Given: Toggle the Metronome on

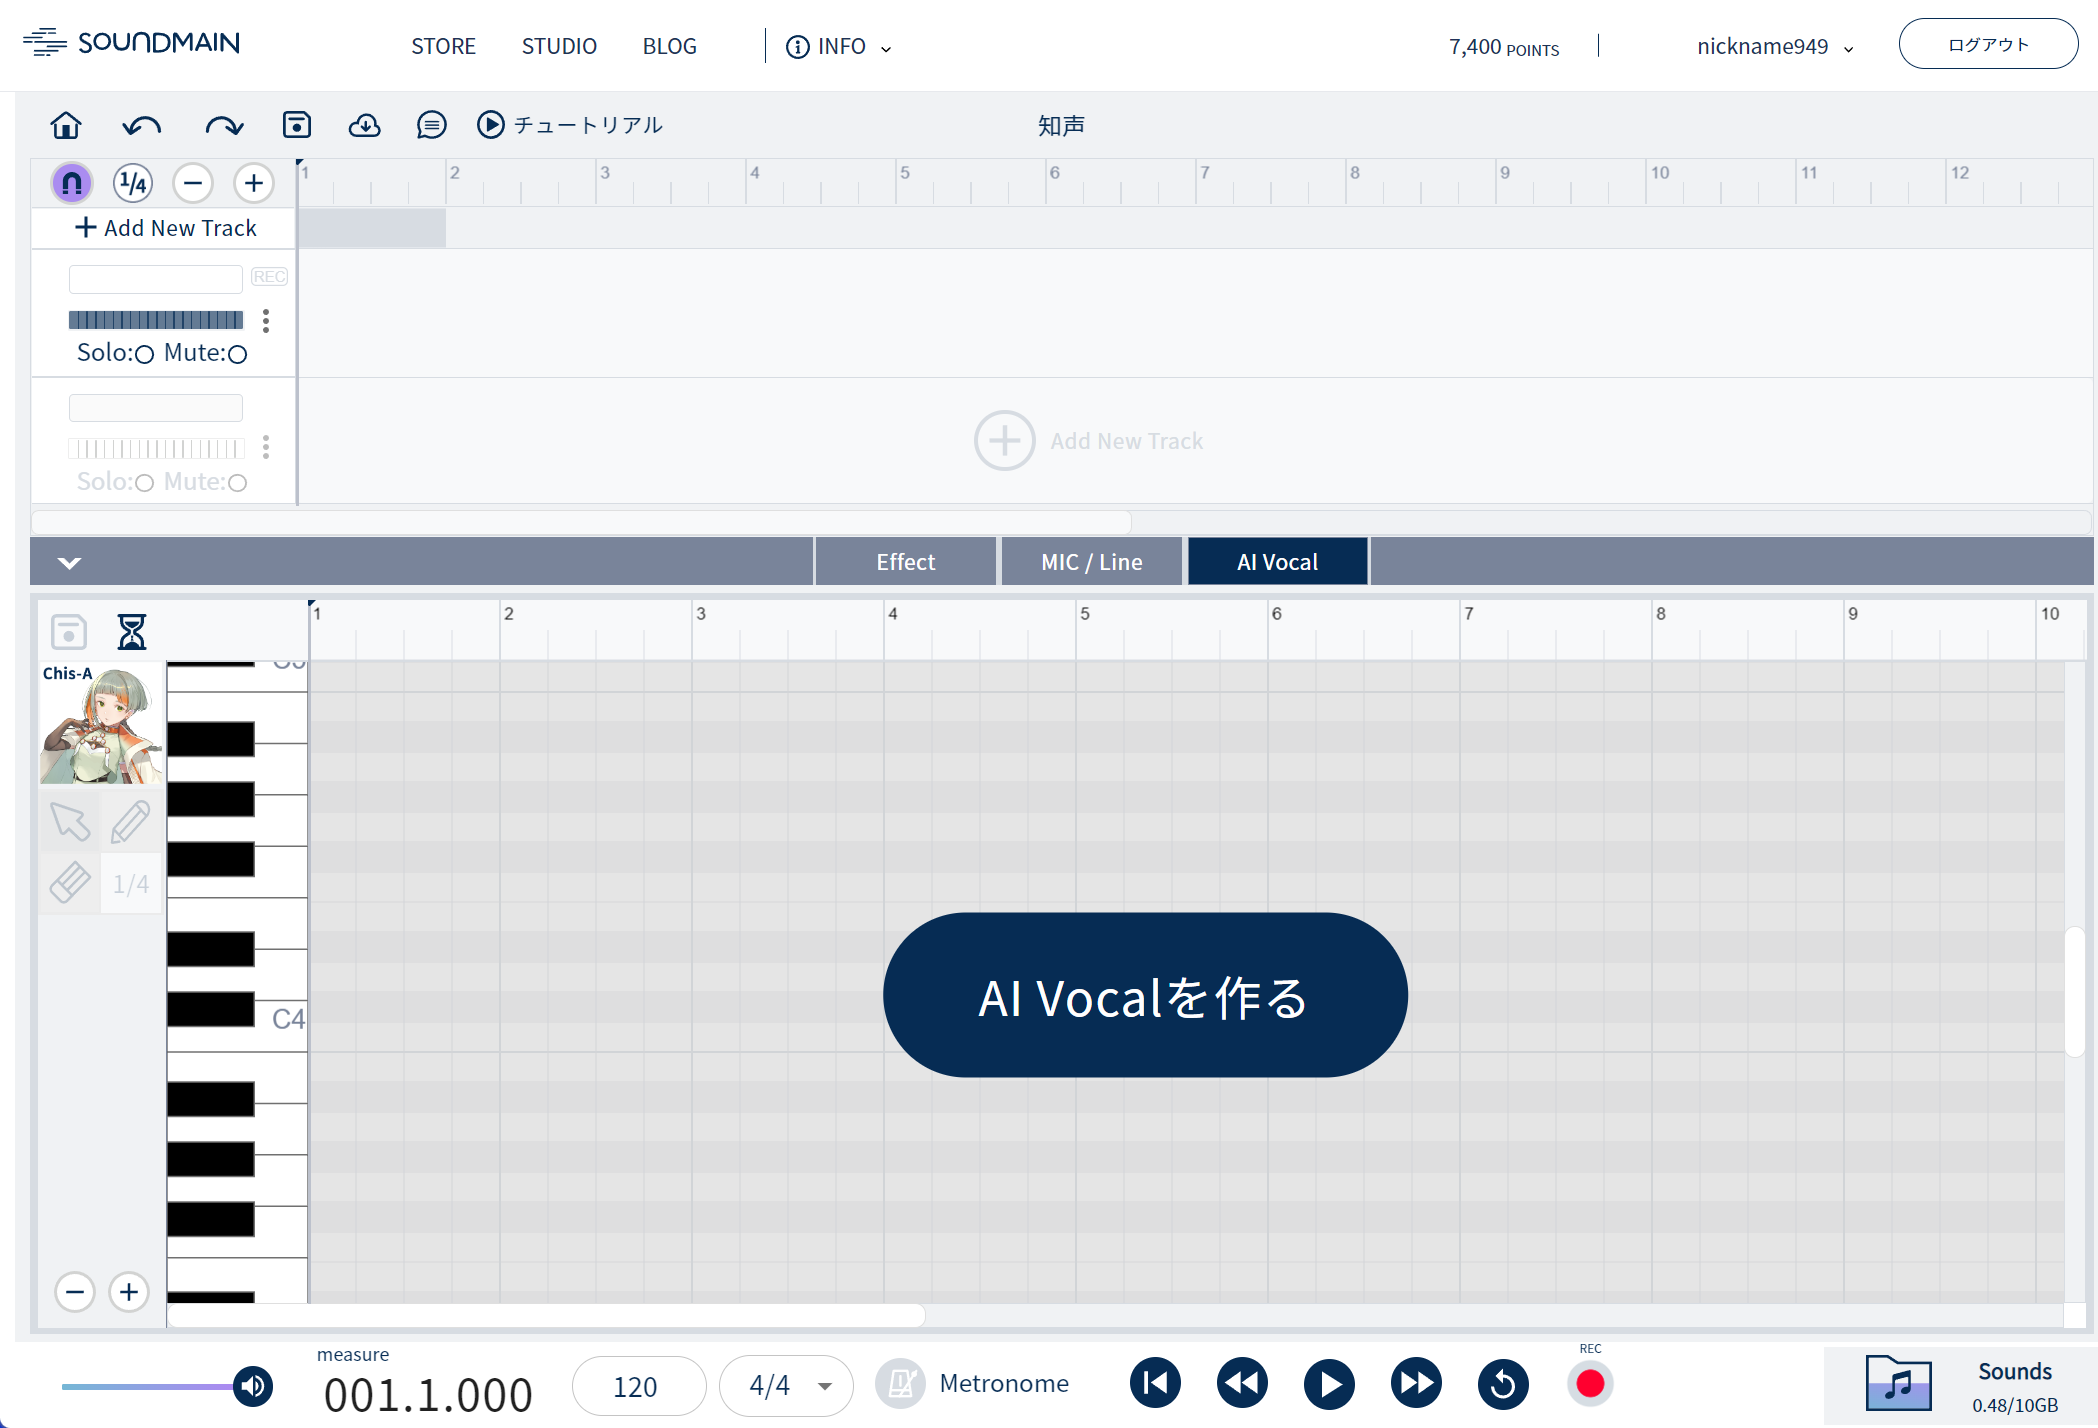Looking at the screenshot, I should [901, 1384].
